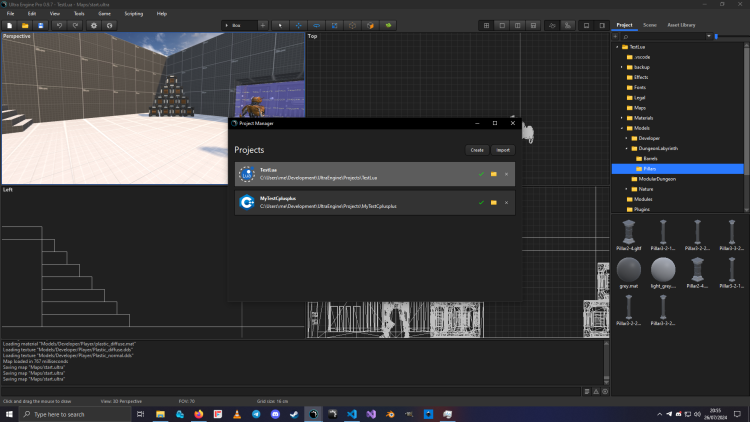
Task: Collapse the Models folder
Action: click(622, 128)
